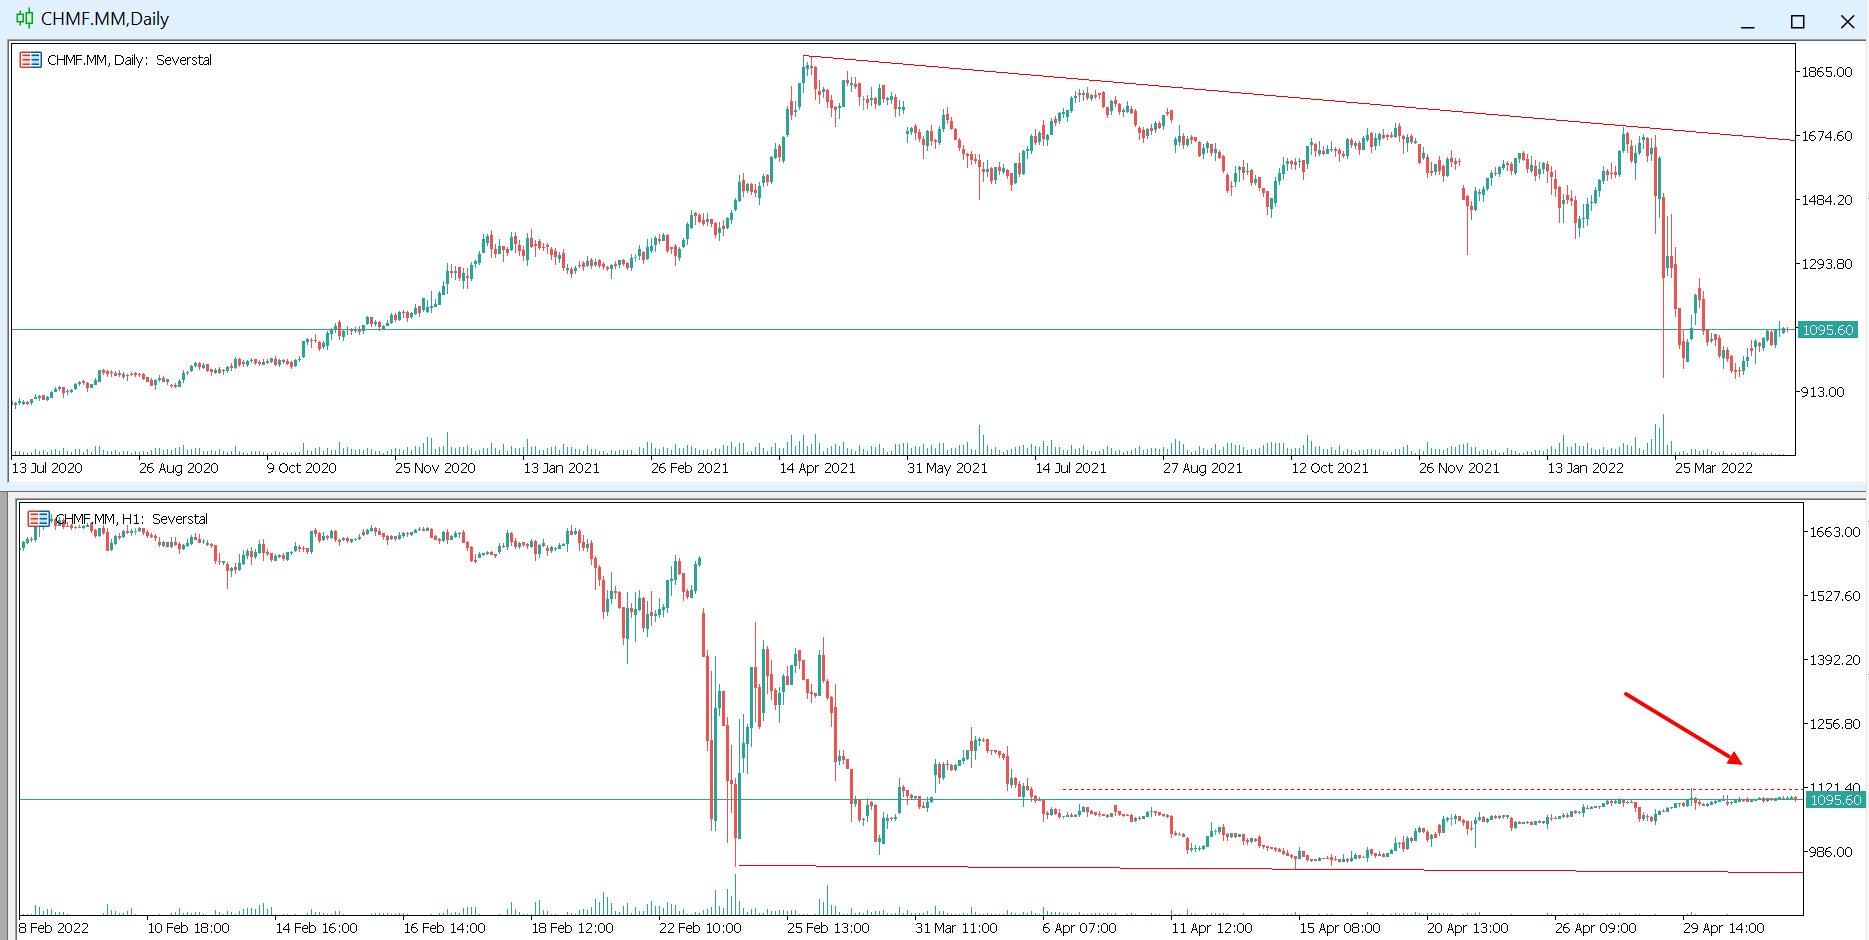Click the '6 Apr 07:00' label on H1 time axis
1869x940 pixels.
tap(1079, 928)
